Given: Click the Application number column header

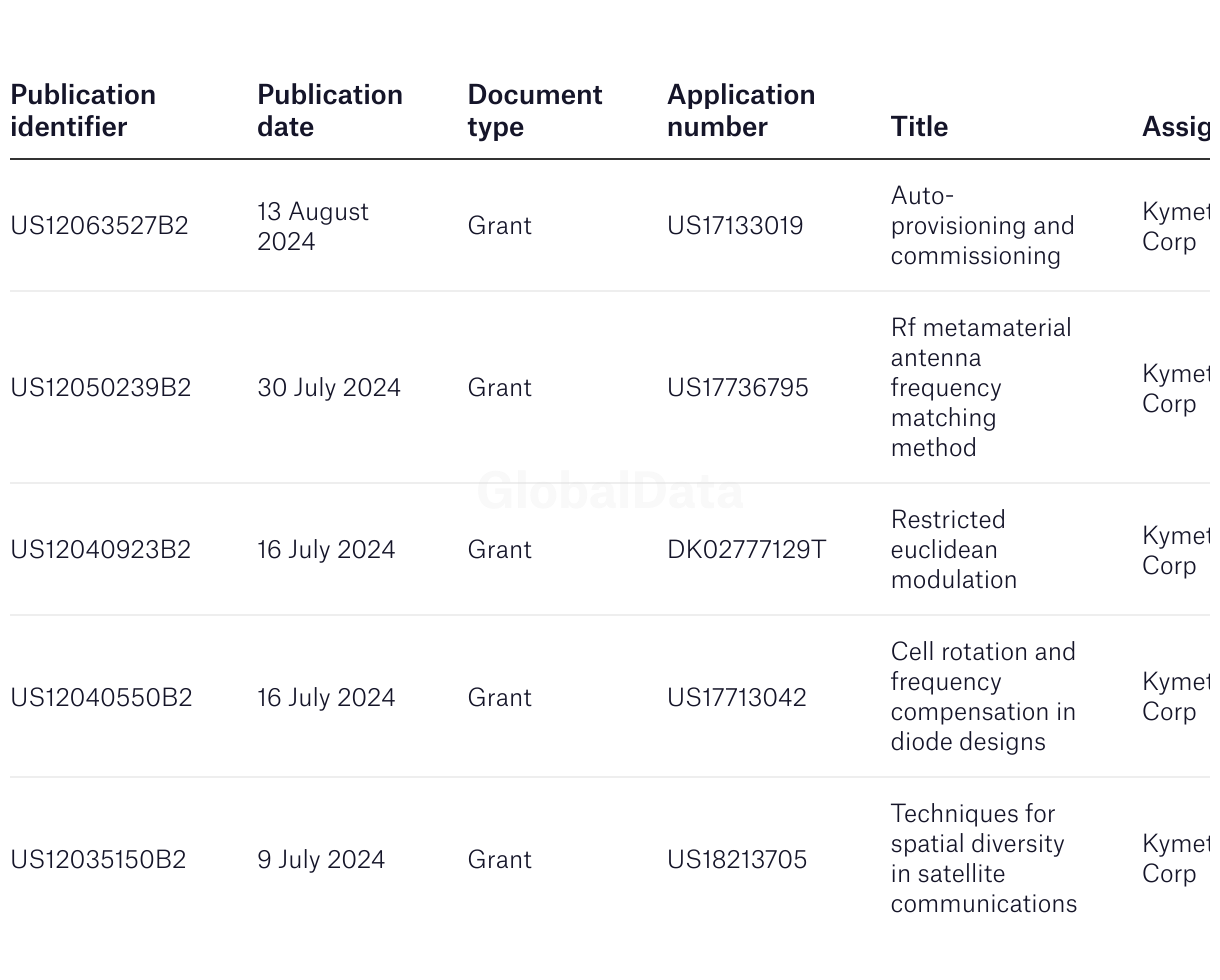Looking at the screenshot, I should (740, 110).
